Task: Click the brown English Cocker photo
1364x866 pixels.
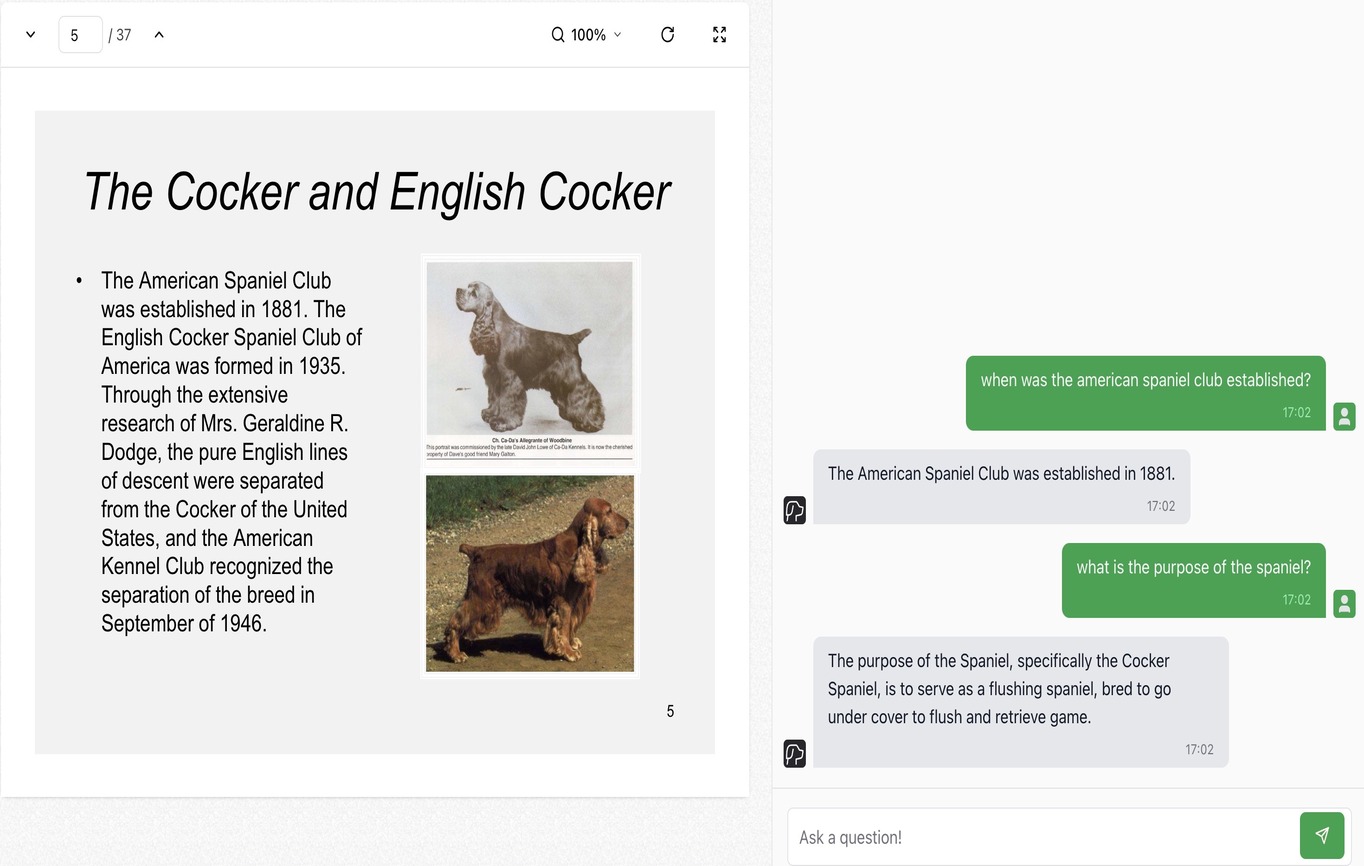Action: coord(530,573)
